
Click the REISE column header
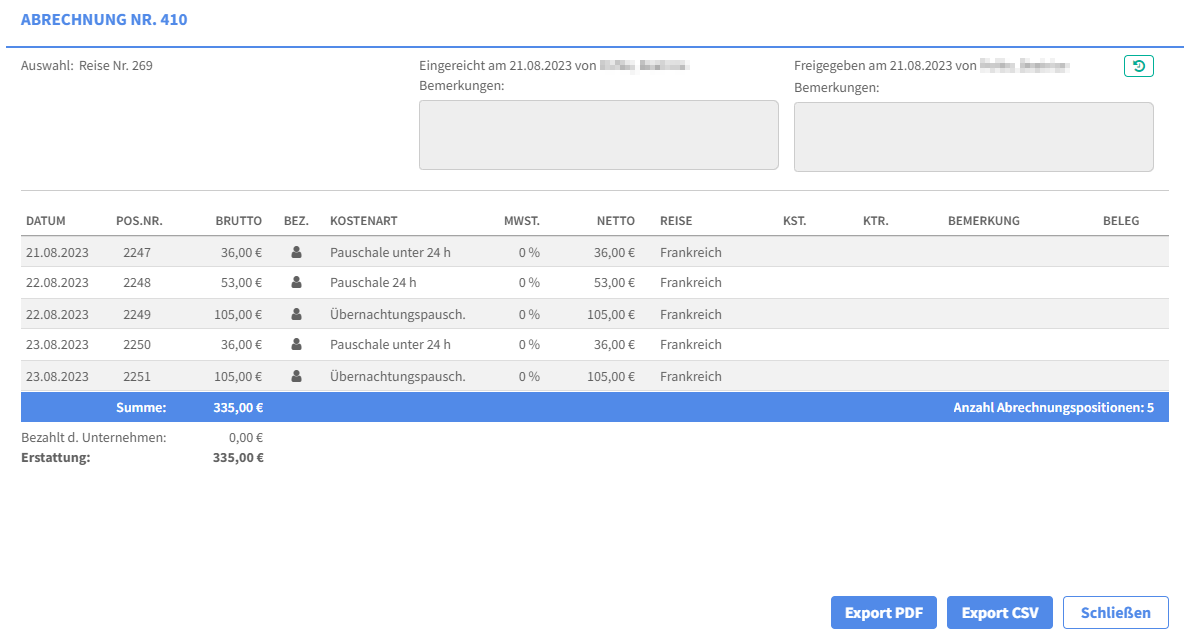point(676,221)
